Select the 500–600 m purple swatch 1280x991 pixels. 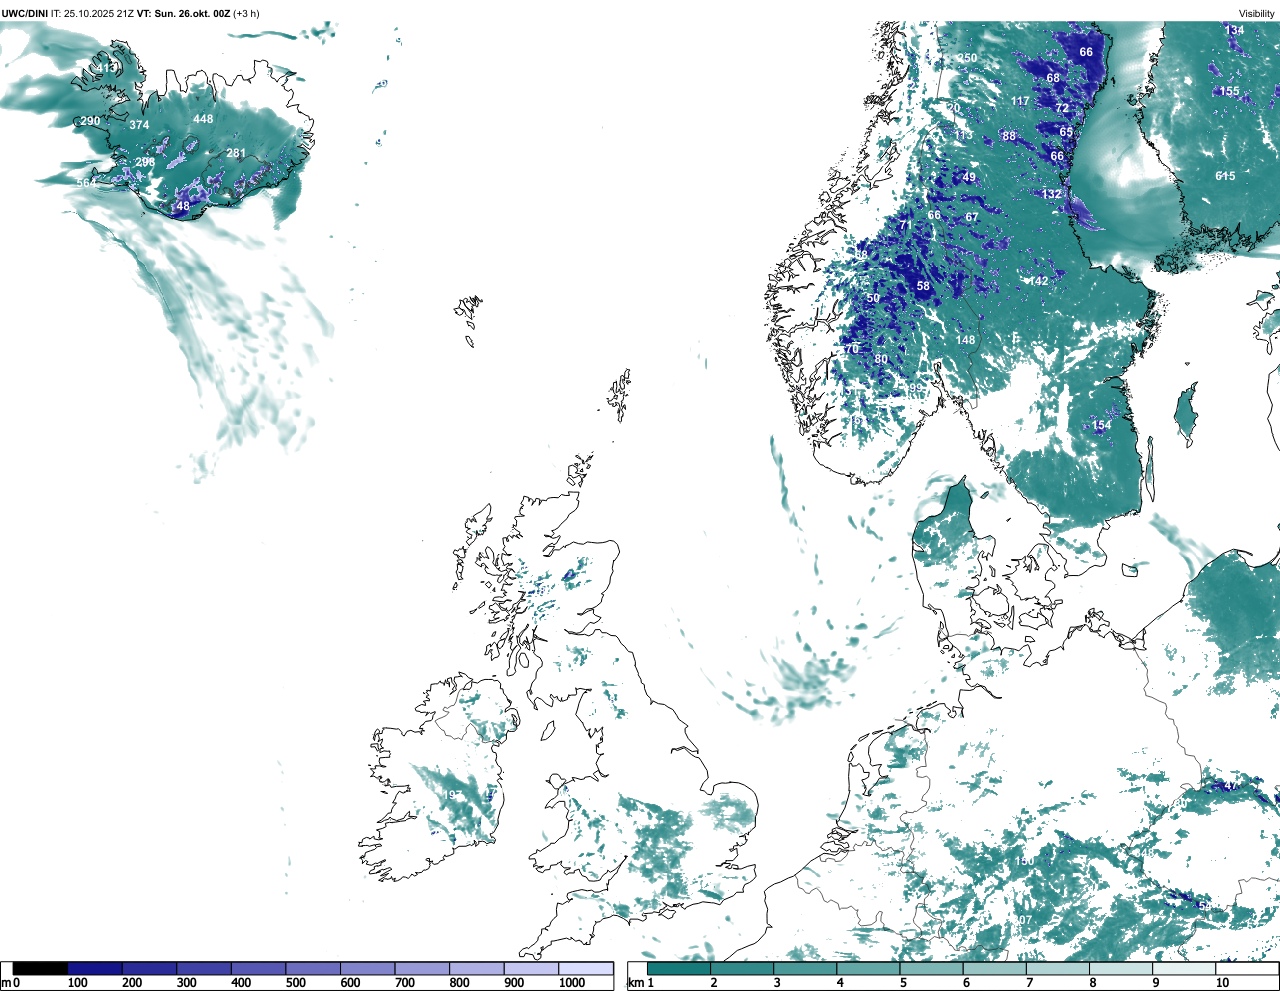coord(313,969)
